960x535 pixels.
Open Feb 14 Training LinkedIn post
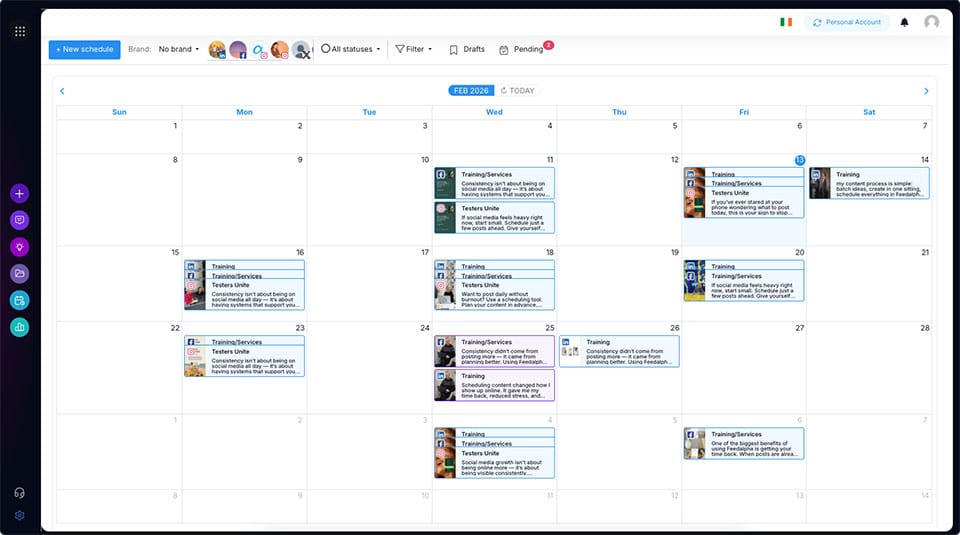869,183
